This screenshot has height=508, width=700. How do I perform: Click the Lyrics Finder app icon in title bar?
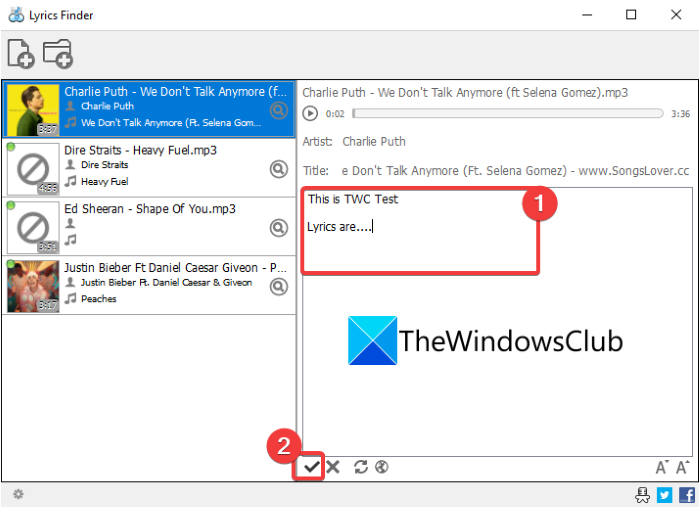[17, 15]
